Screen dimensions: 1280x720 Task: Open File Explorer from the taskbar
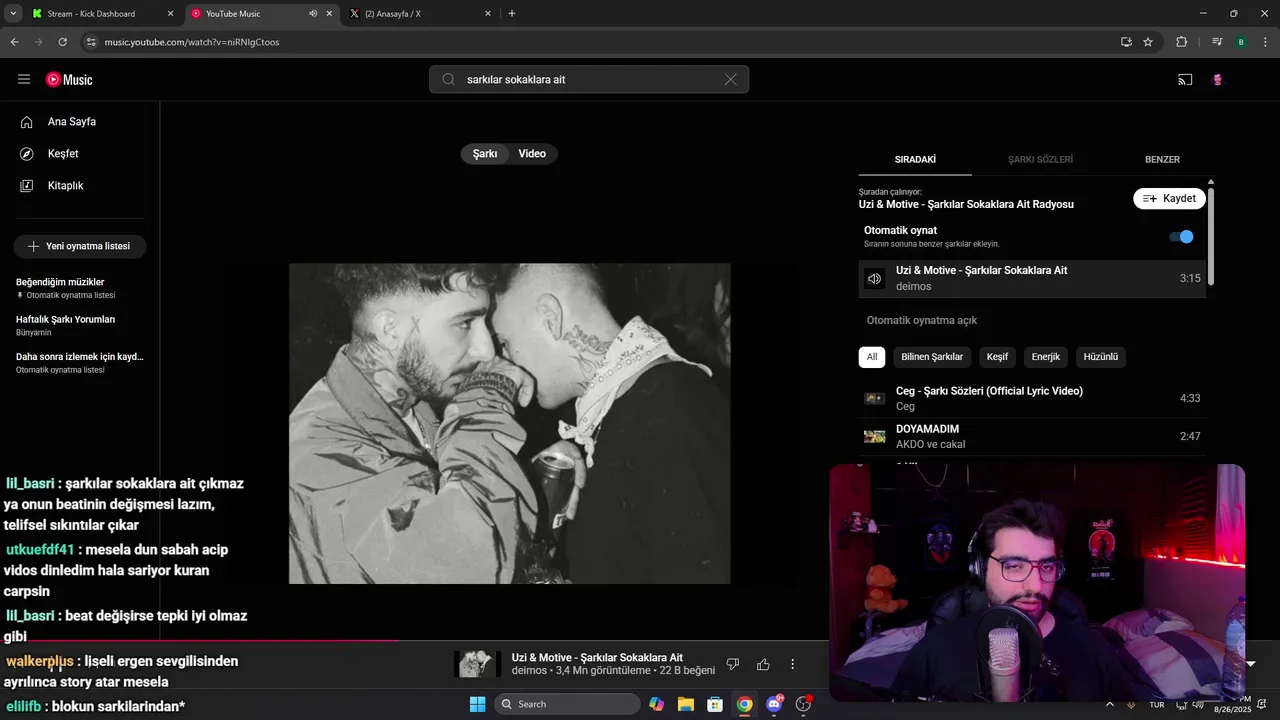(686, 704)
